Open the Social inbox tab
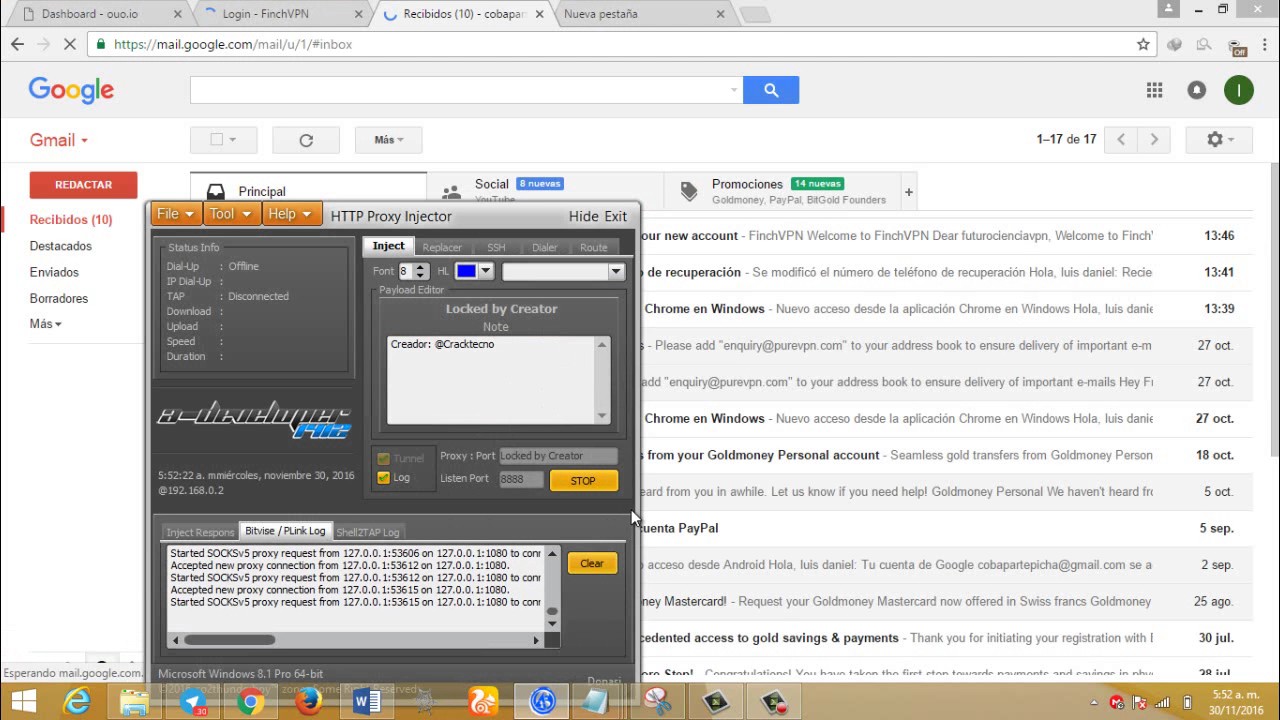The width and height of the screenshot is (1280, 720). coord(545,191)
